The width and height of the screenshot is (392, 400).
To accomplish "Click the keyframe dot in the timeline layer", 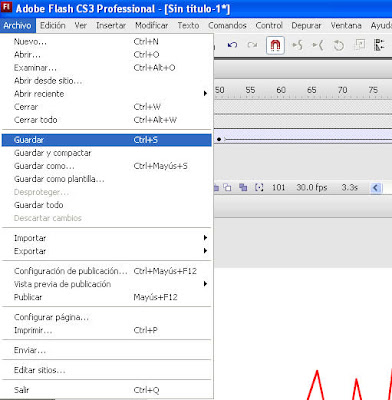I will click(x=219, y=139).
